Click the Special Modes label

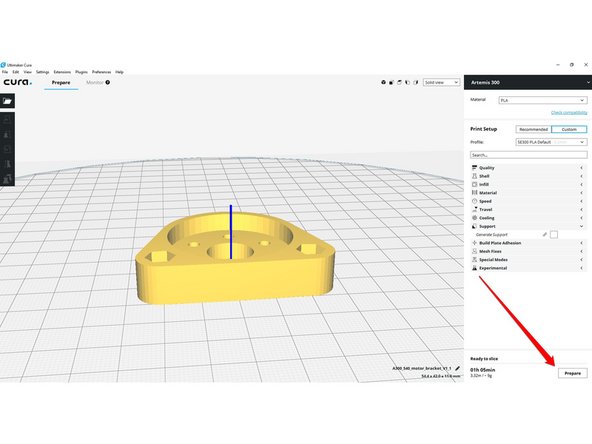point(493,260)
